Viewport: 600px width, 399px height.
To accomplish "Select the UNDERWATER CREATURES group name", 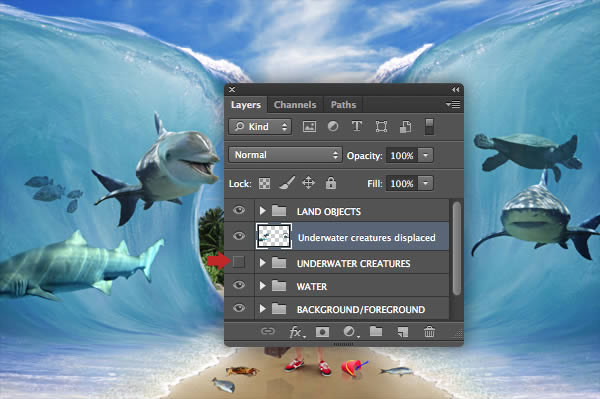I will 353,264.
